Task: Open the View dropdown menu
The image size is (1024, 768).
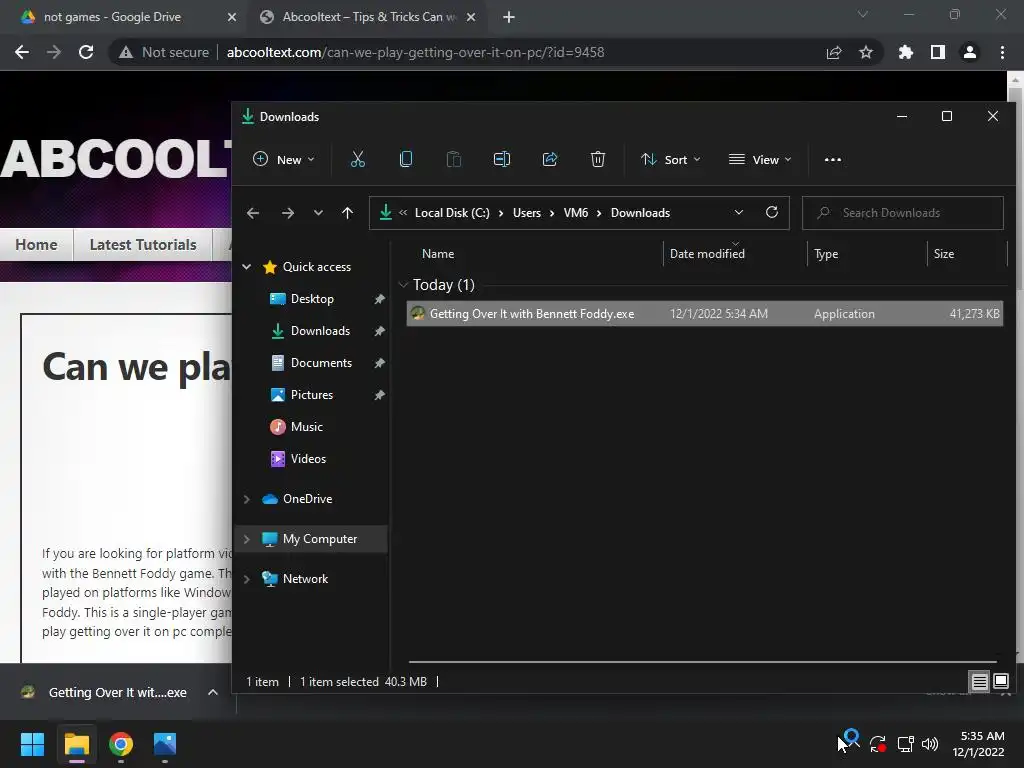Action: click(x=760, y=159)
